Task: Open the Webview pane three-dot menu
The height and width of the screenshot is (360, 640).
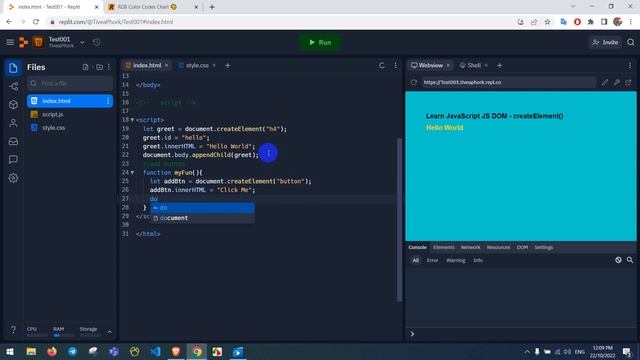Action: pos(630,65)
